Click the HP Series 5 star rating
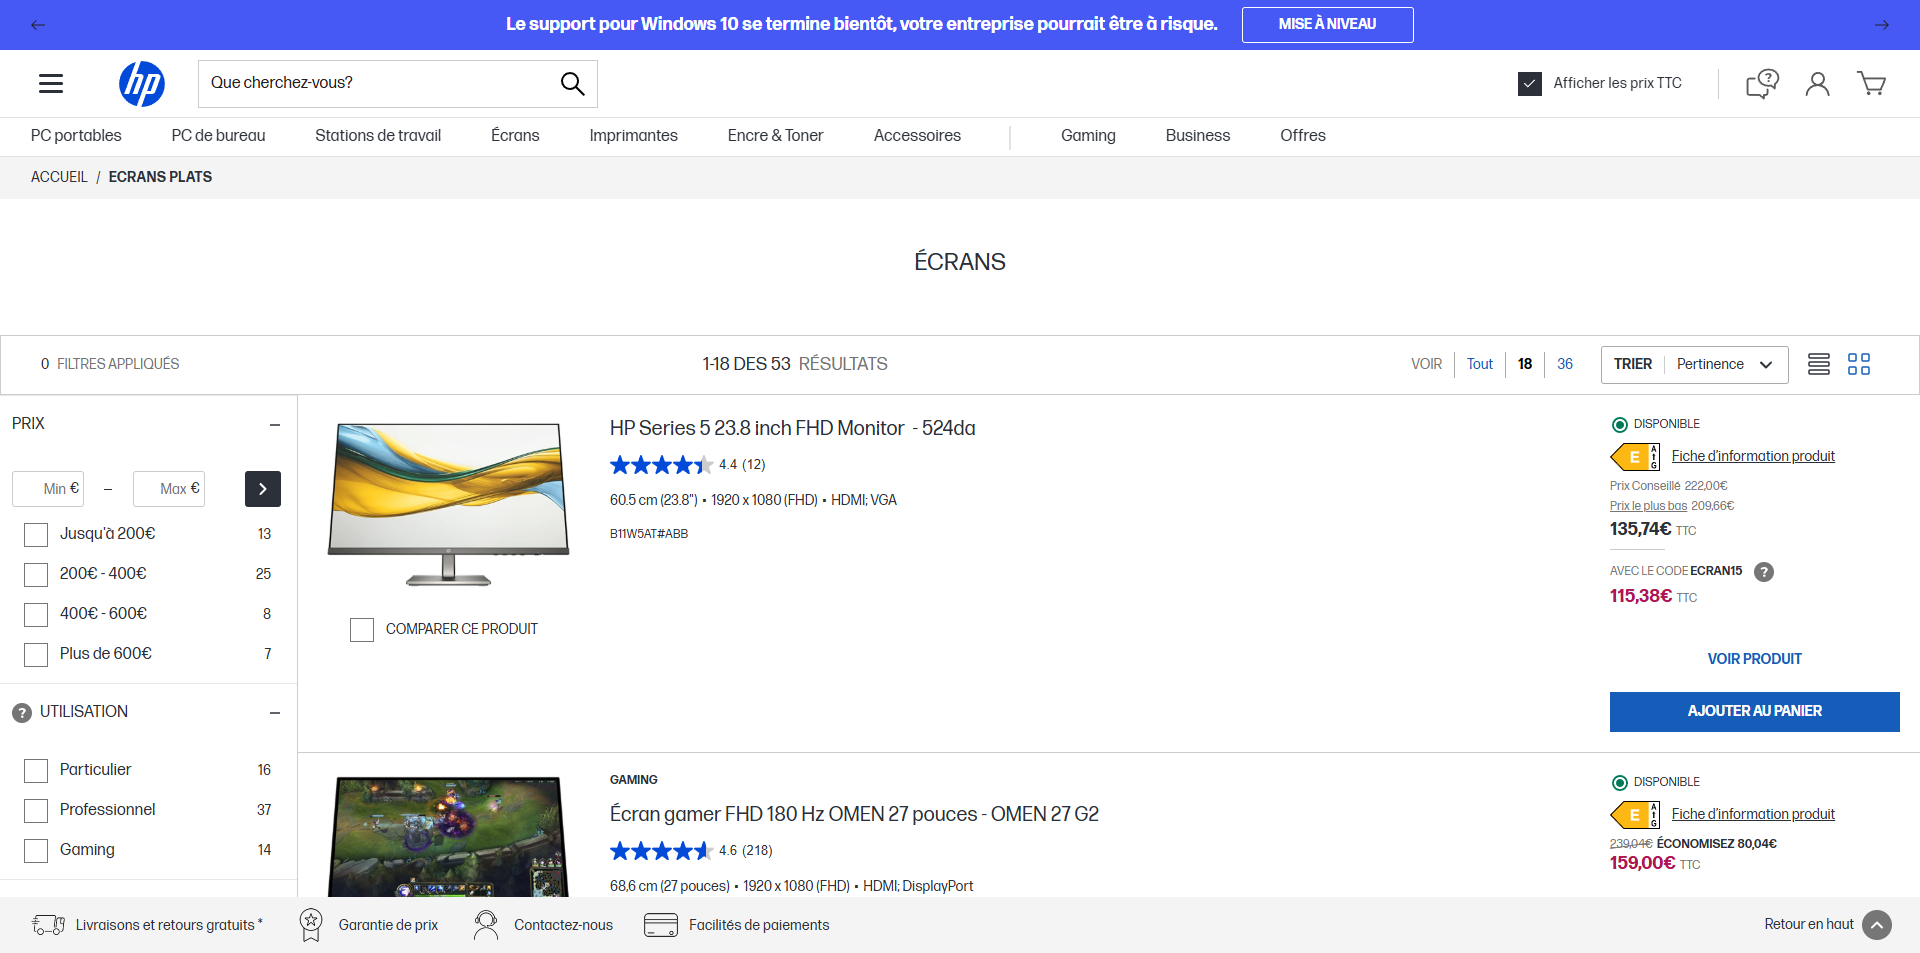 (x=661, y=465)
